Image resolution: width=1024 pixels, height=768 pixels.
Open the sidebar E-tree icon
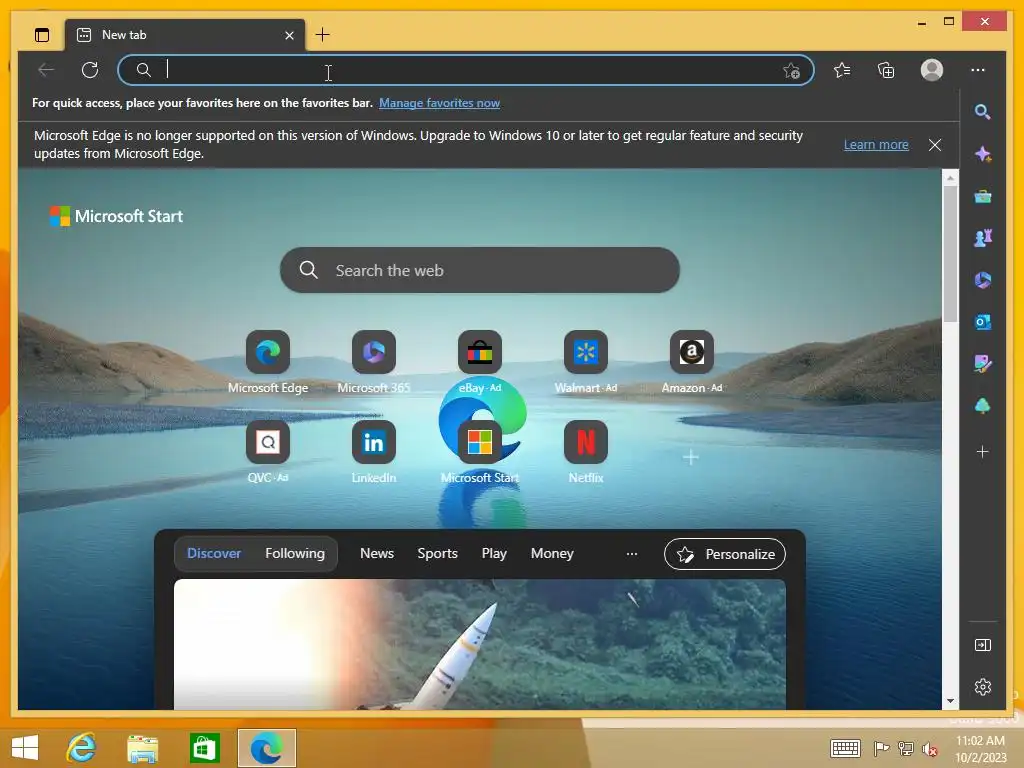coord(983,406)
